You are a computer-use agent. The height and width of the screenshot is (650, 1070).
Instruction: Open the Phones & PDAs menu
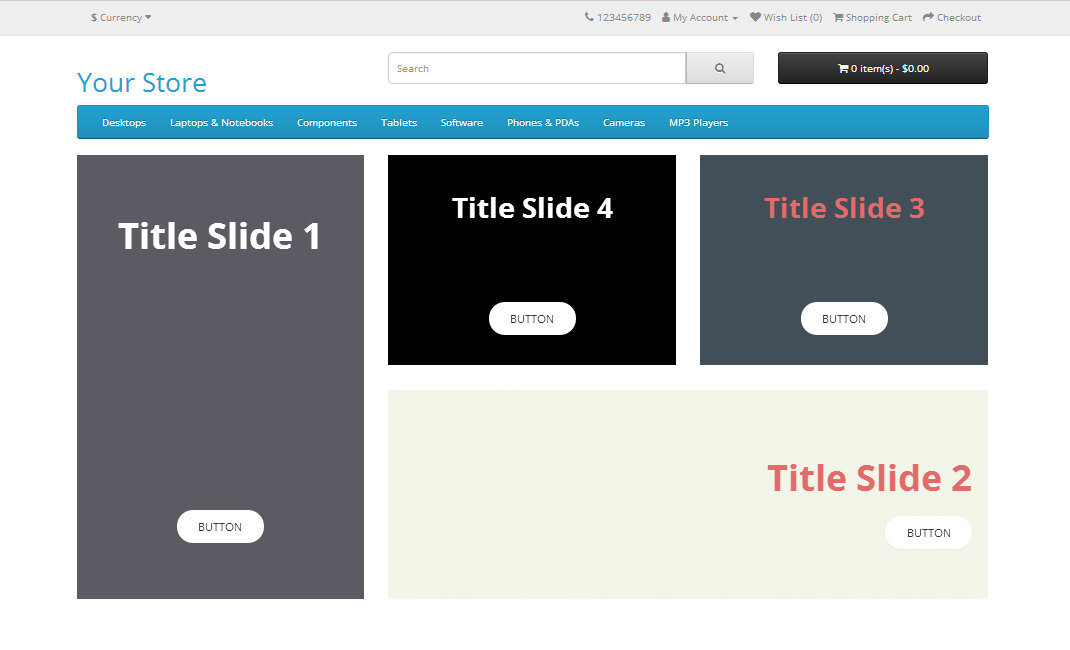(x=543, y=123)
